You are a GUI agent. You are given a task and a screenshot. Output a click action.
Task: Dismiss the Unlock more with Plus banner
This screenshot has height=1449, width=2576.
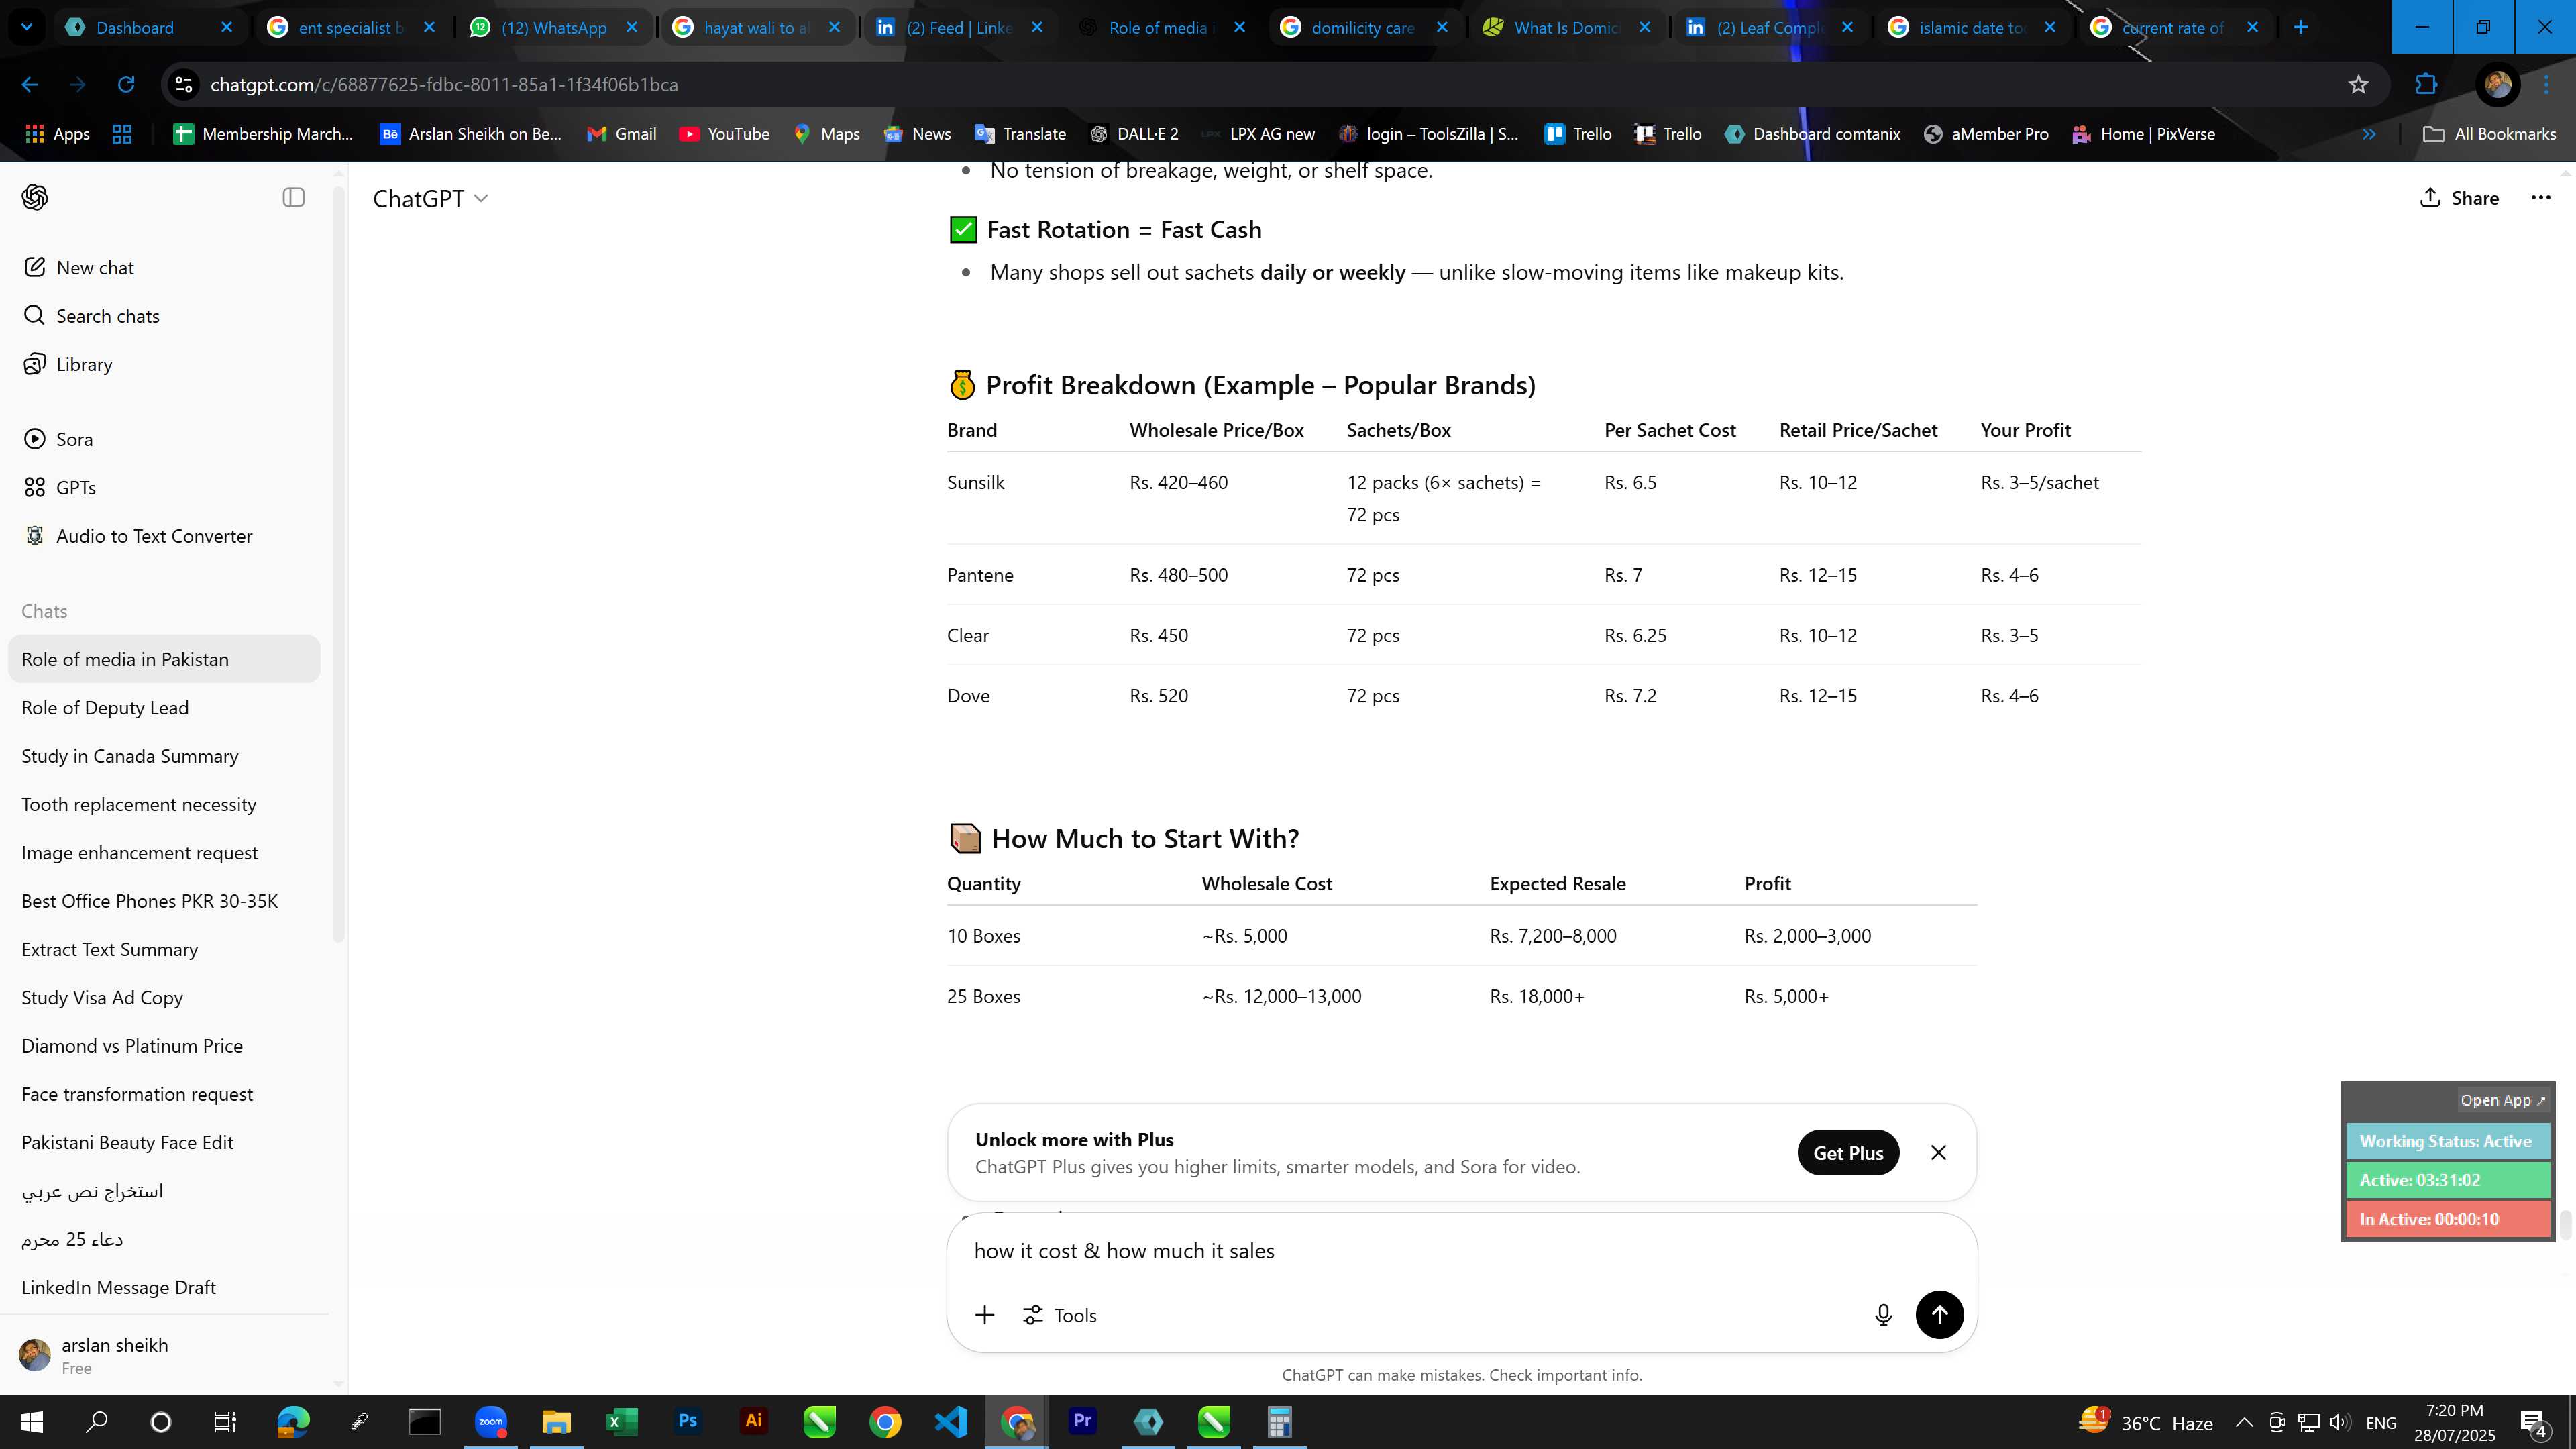pos(1938,1152)
